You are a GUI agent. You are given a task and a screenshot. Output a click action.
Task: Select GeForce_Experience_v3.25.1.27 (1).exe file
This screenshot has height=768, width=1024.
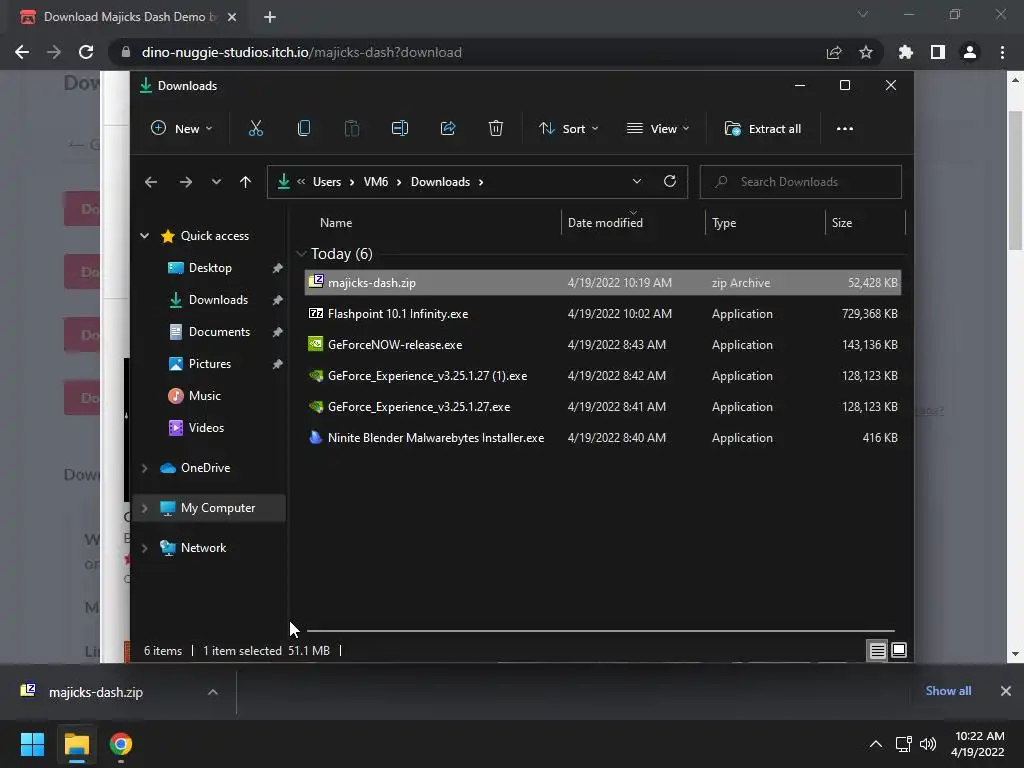[602, 376]
